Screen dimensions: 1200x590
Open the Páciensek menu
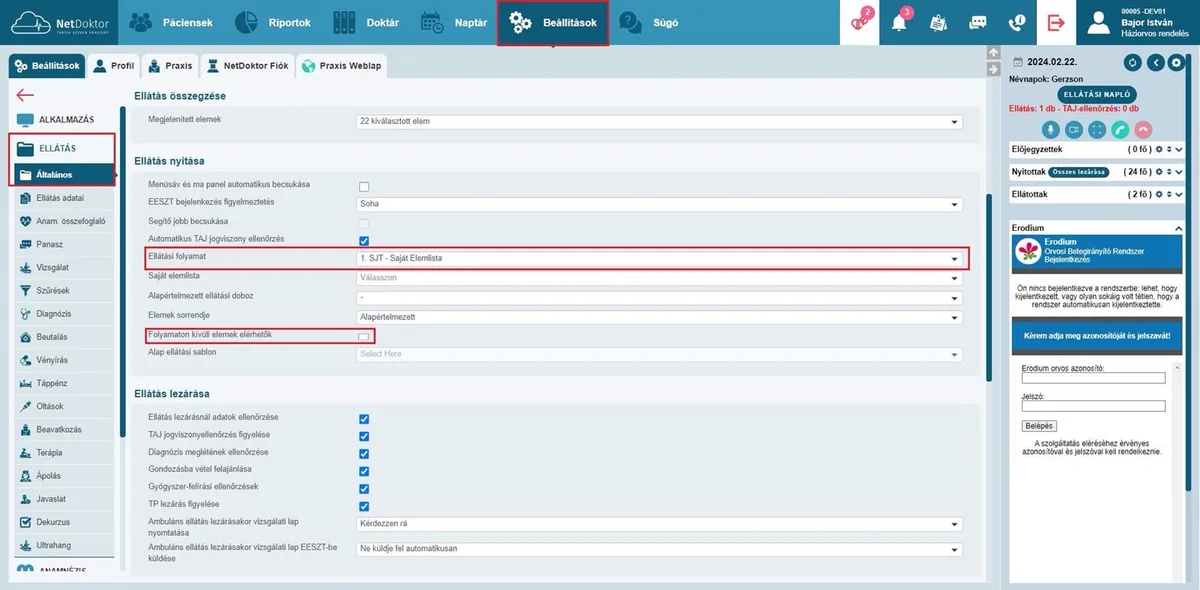tap(171, 22)
